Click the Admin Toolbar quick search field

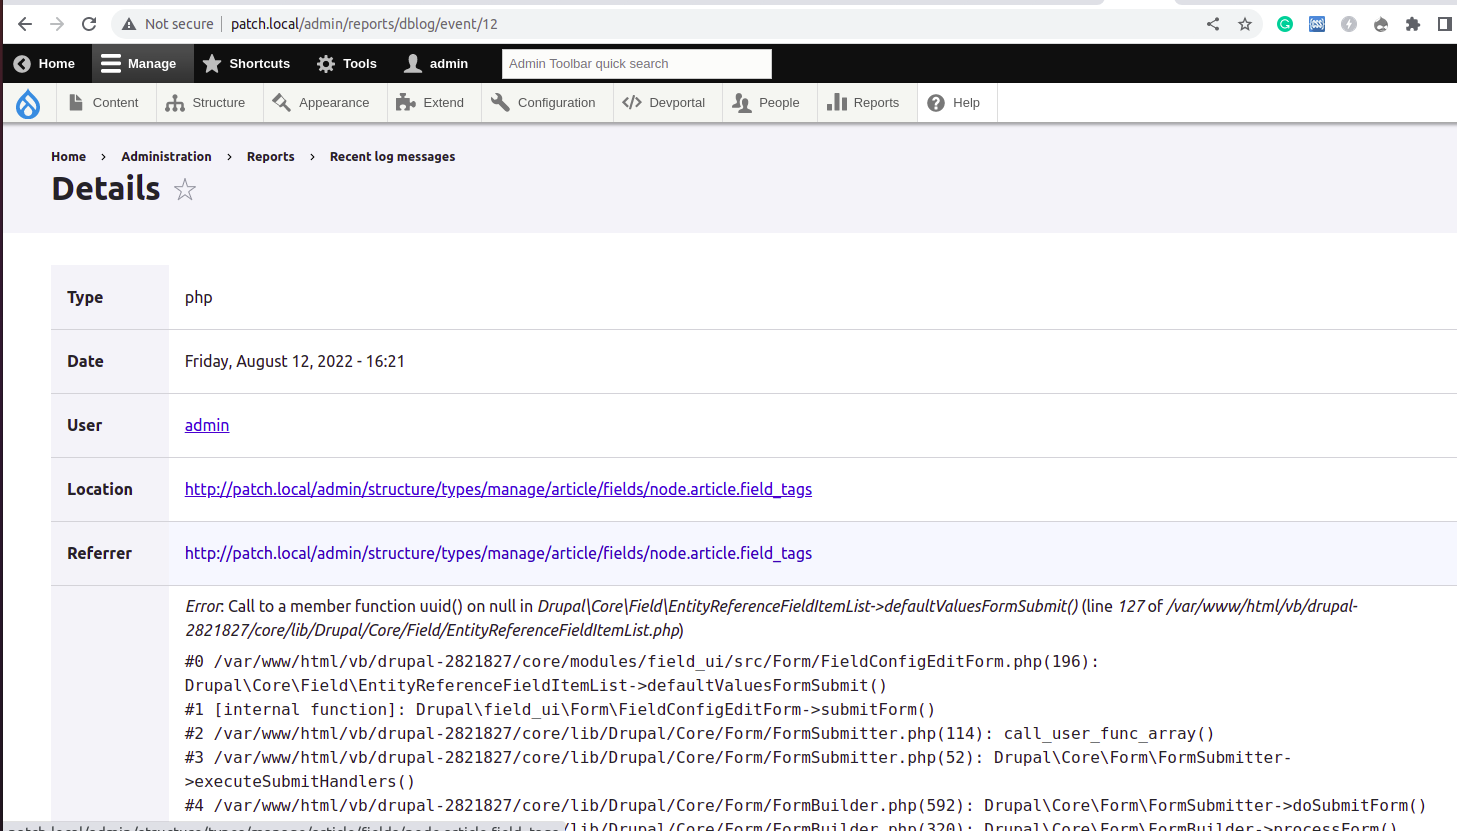636,63
